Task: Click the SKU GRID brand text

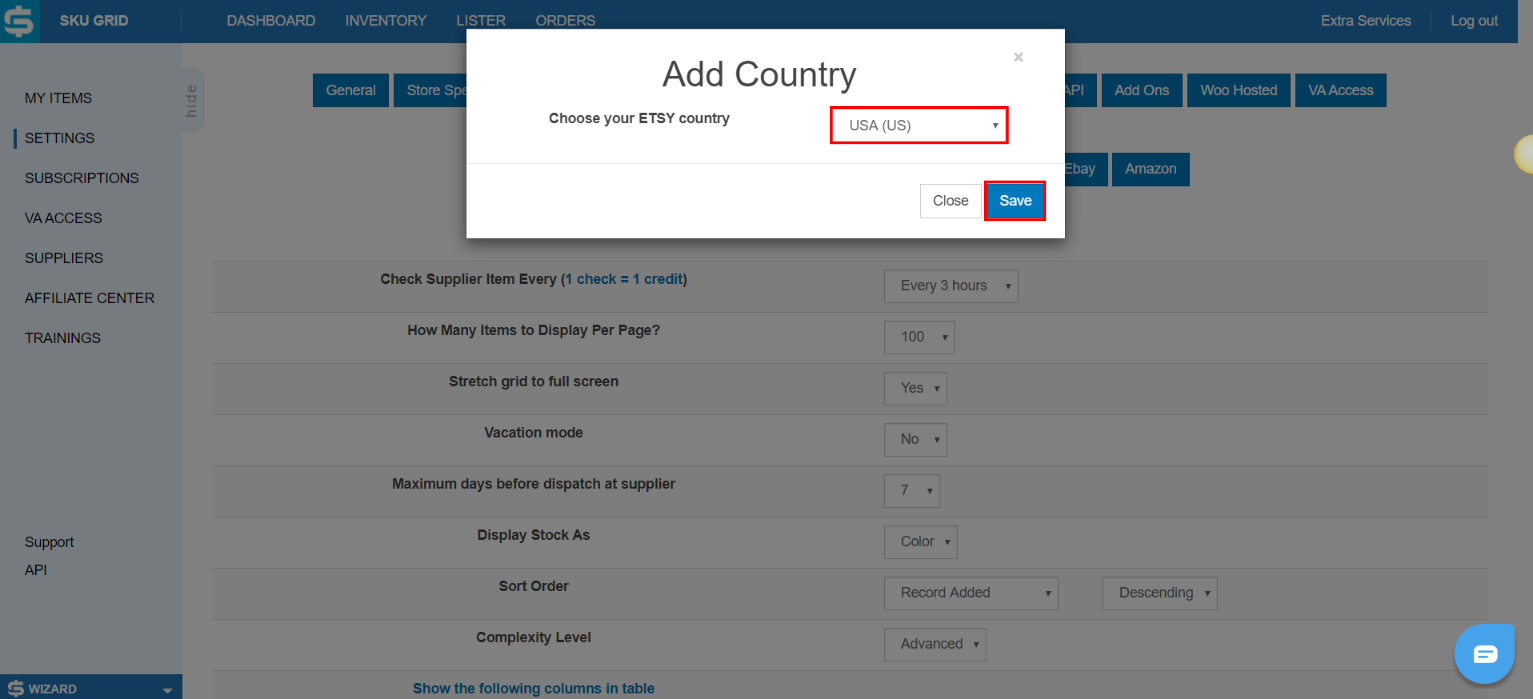Action: click(94, 21)
